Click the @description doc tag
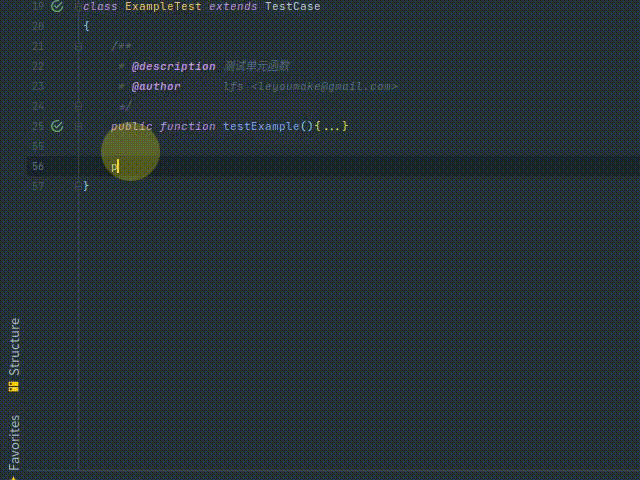The image size is (640, 480). click(173, 66)
